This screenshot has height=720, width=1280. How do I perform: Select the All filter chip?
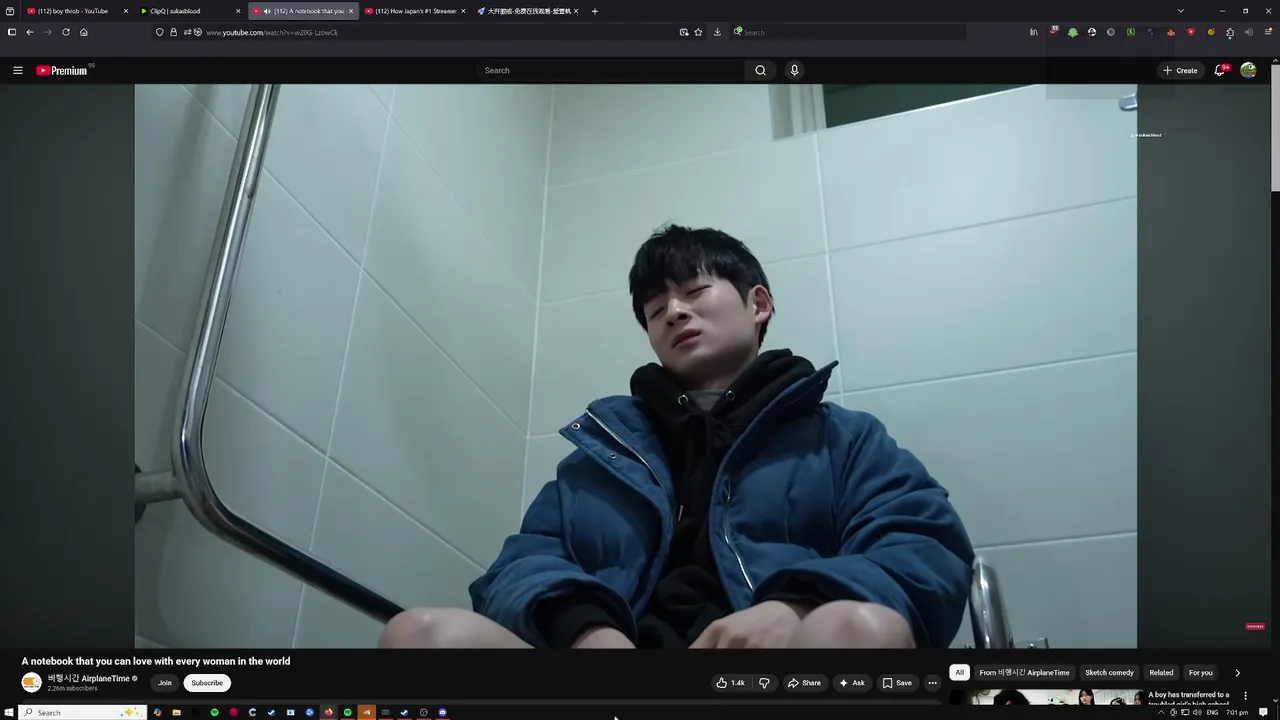tap(959, 673)
